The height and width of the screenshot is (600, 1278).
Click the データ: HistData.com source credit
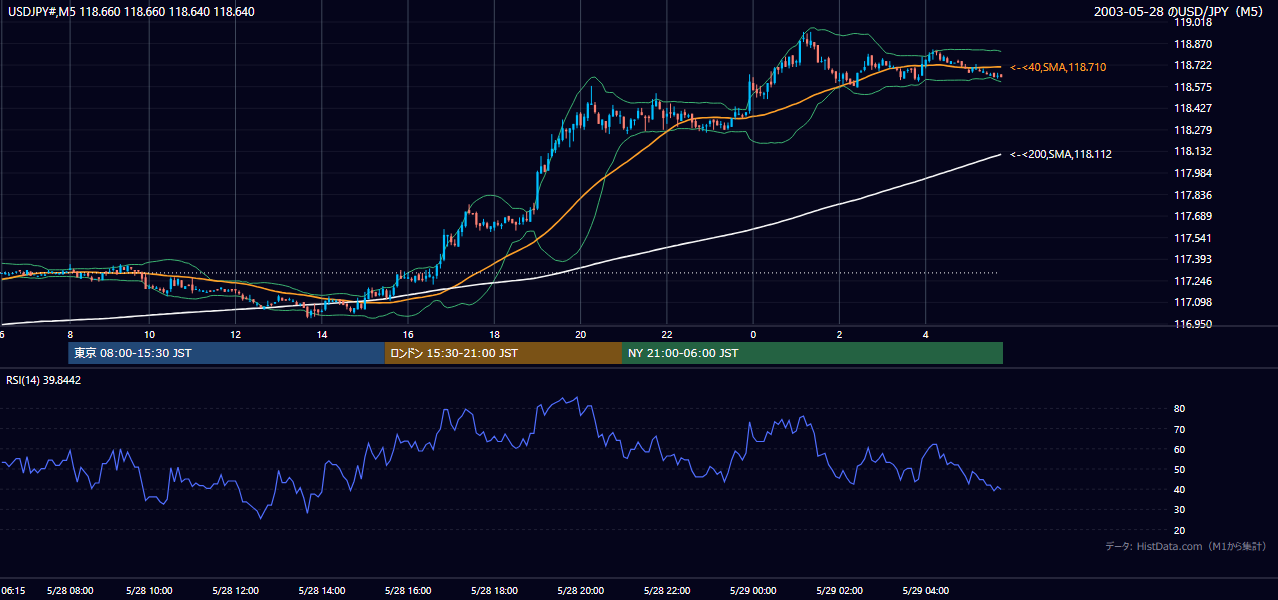pos(1186,546)
